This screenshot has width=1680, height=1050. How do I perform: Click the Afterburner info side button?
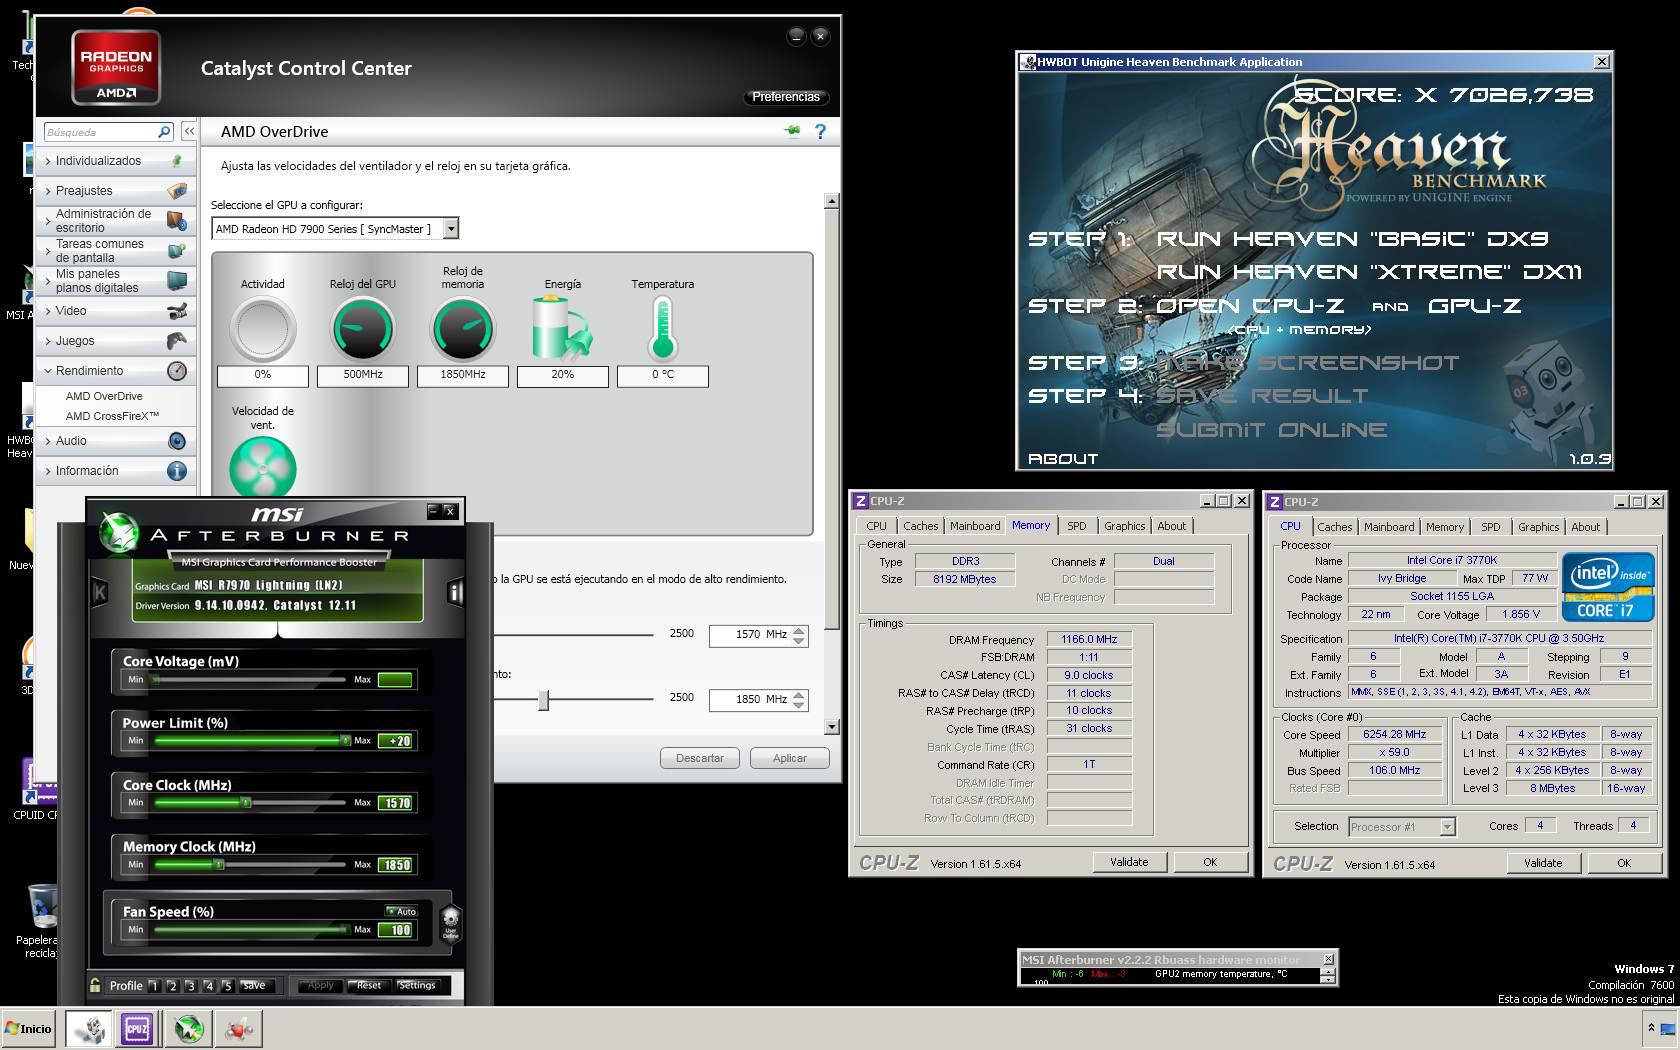[455, 592]
